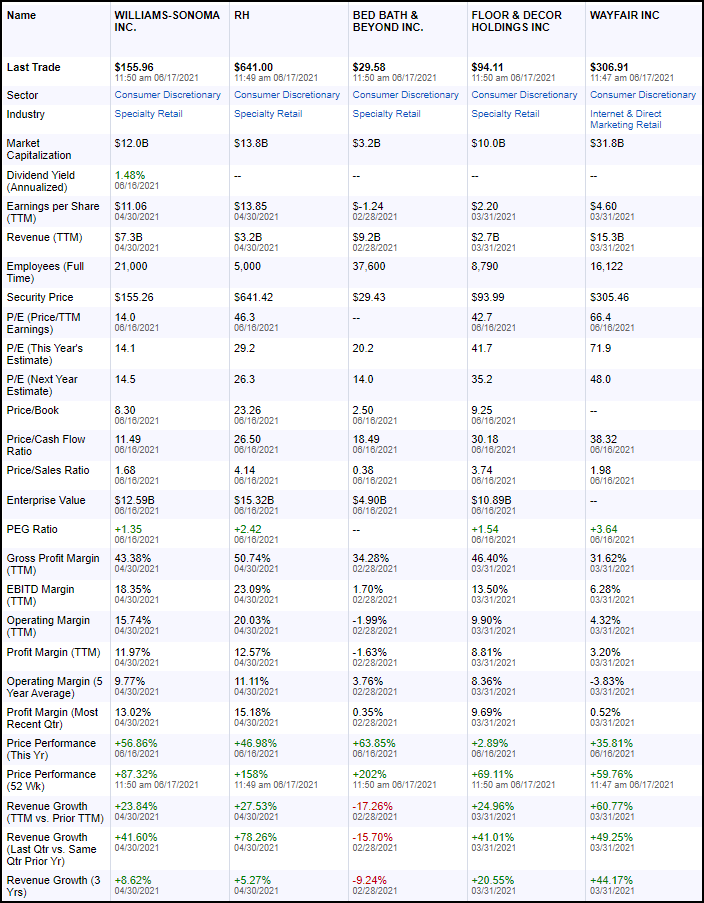This screenshot has width=704, height=903.
Task: Click the Employees (Full Time) label
Action: tap(46, 272)
